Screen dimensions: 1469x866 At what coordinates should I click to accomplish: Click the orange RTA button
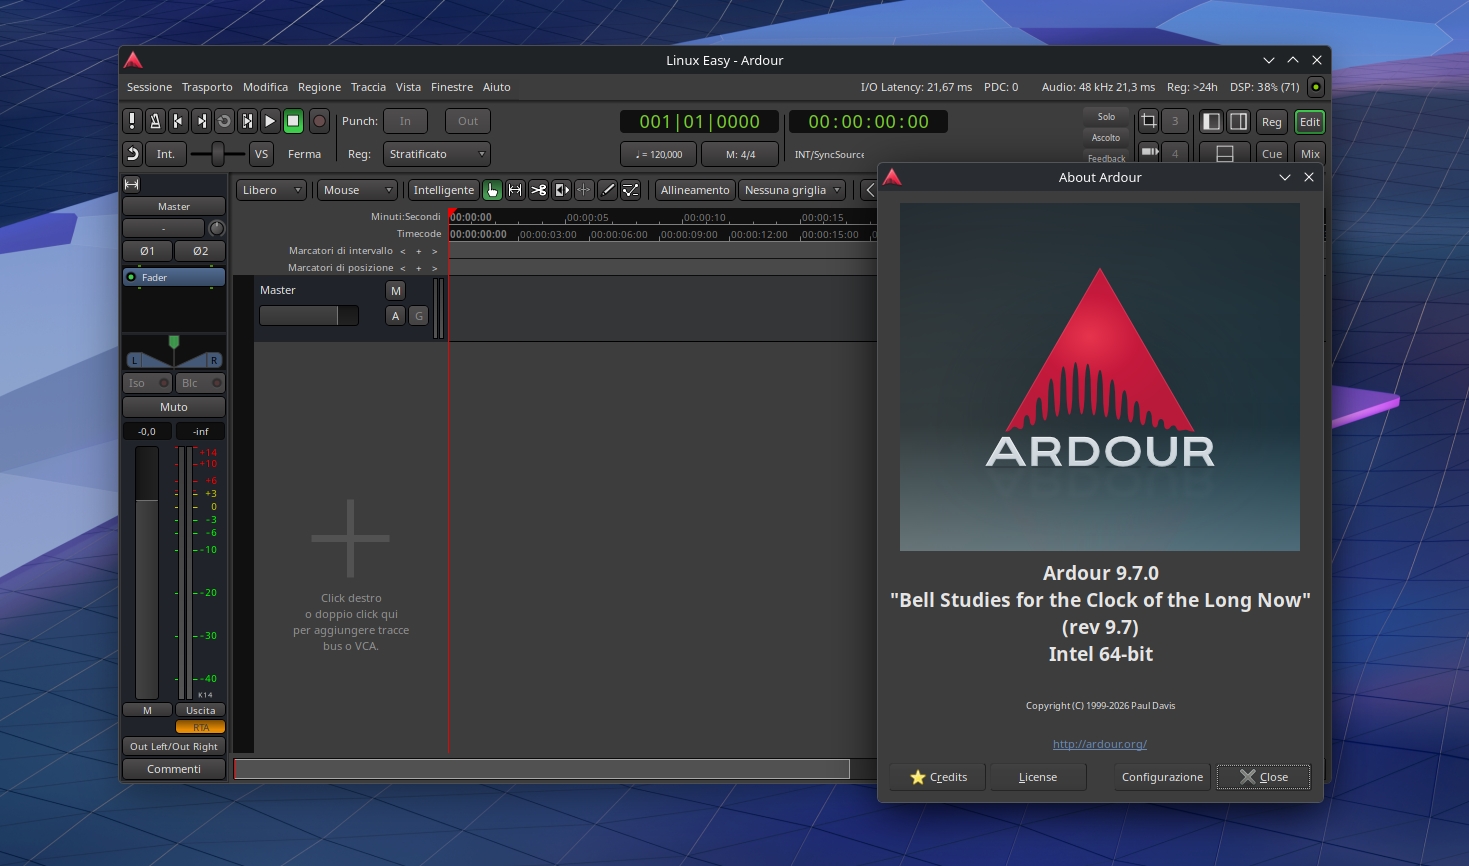[x=200, y=727]
